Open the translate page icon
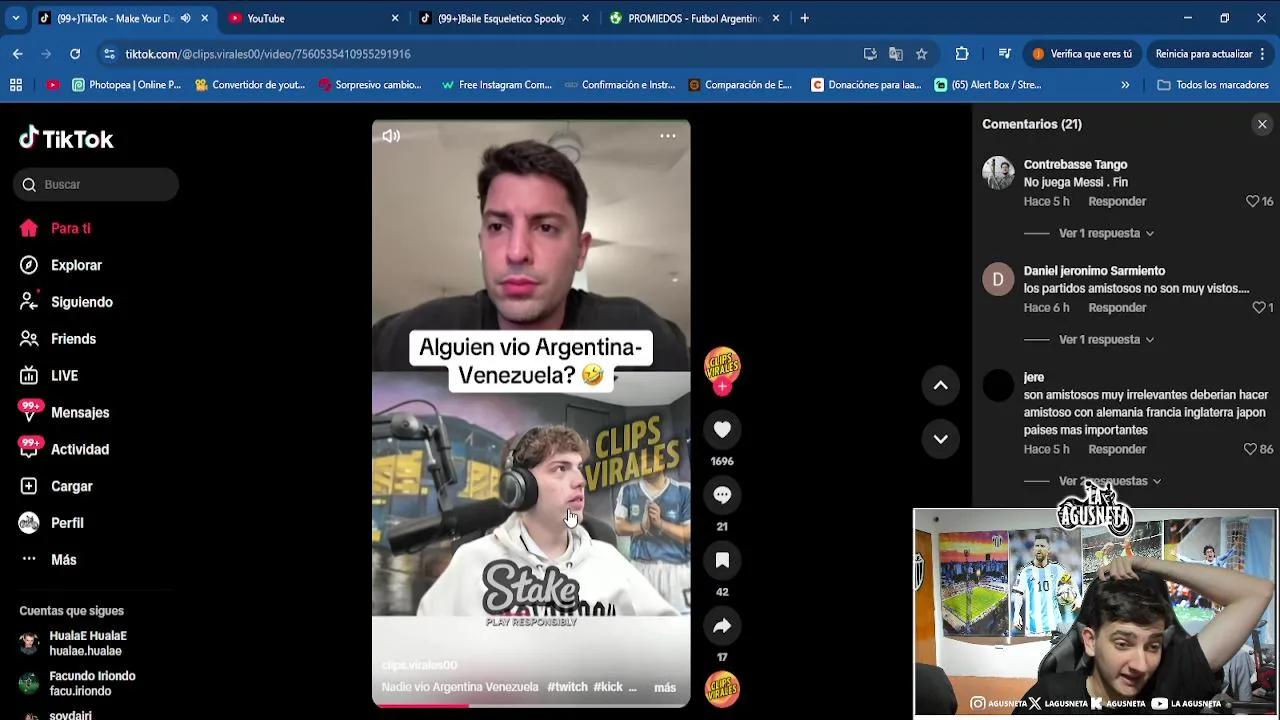Screen dimensions: 1280x720 (x=895, y=54)
